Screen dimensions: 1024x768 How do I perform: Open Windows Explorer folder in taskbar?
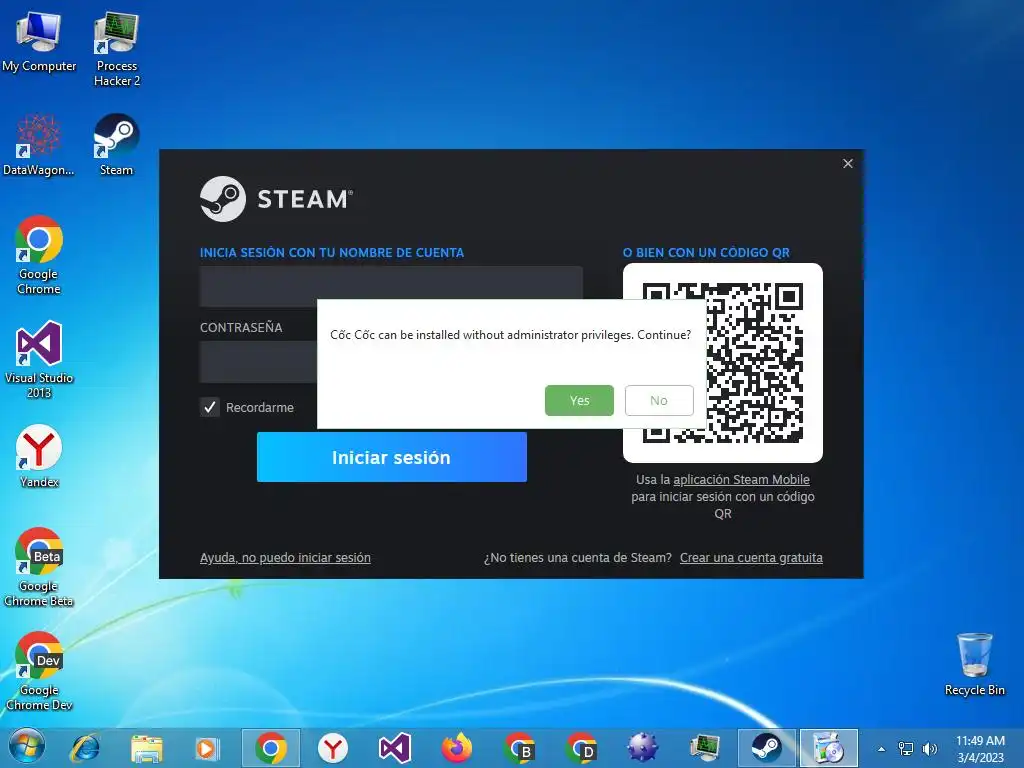click(147, 748)
